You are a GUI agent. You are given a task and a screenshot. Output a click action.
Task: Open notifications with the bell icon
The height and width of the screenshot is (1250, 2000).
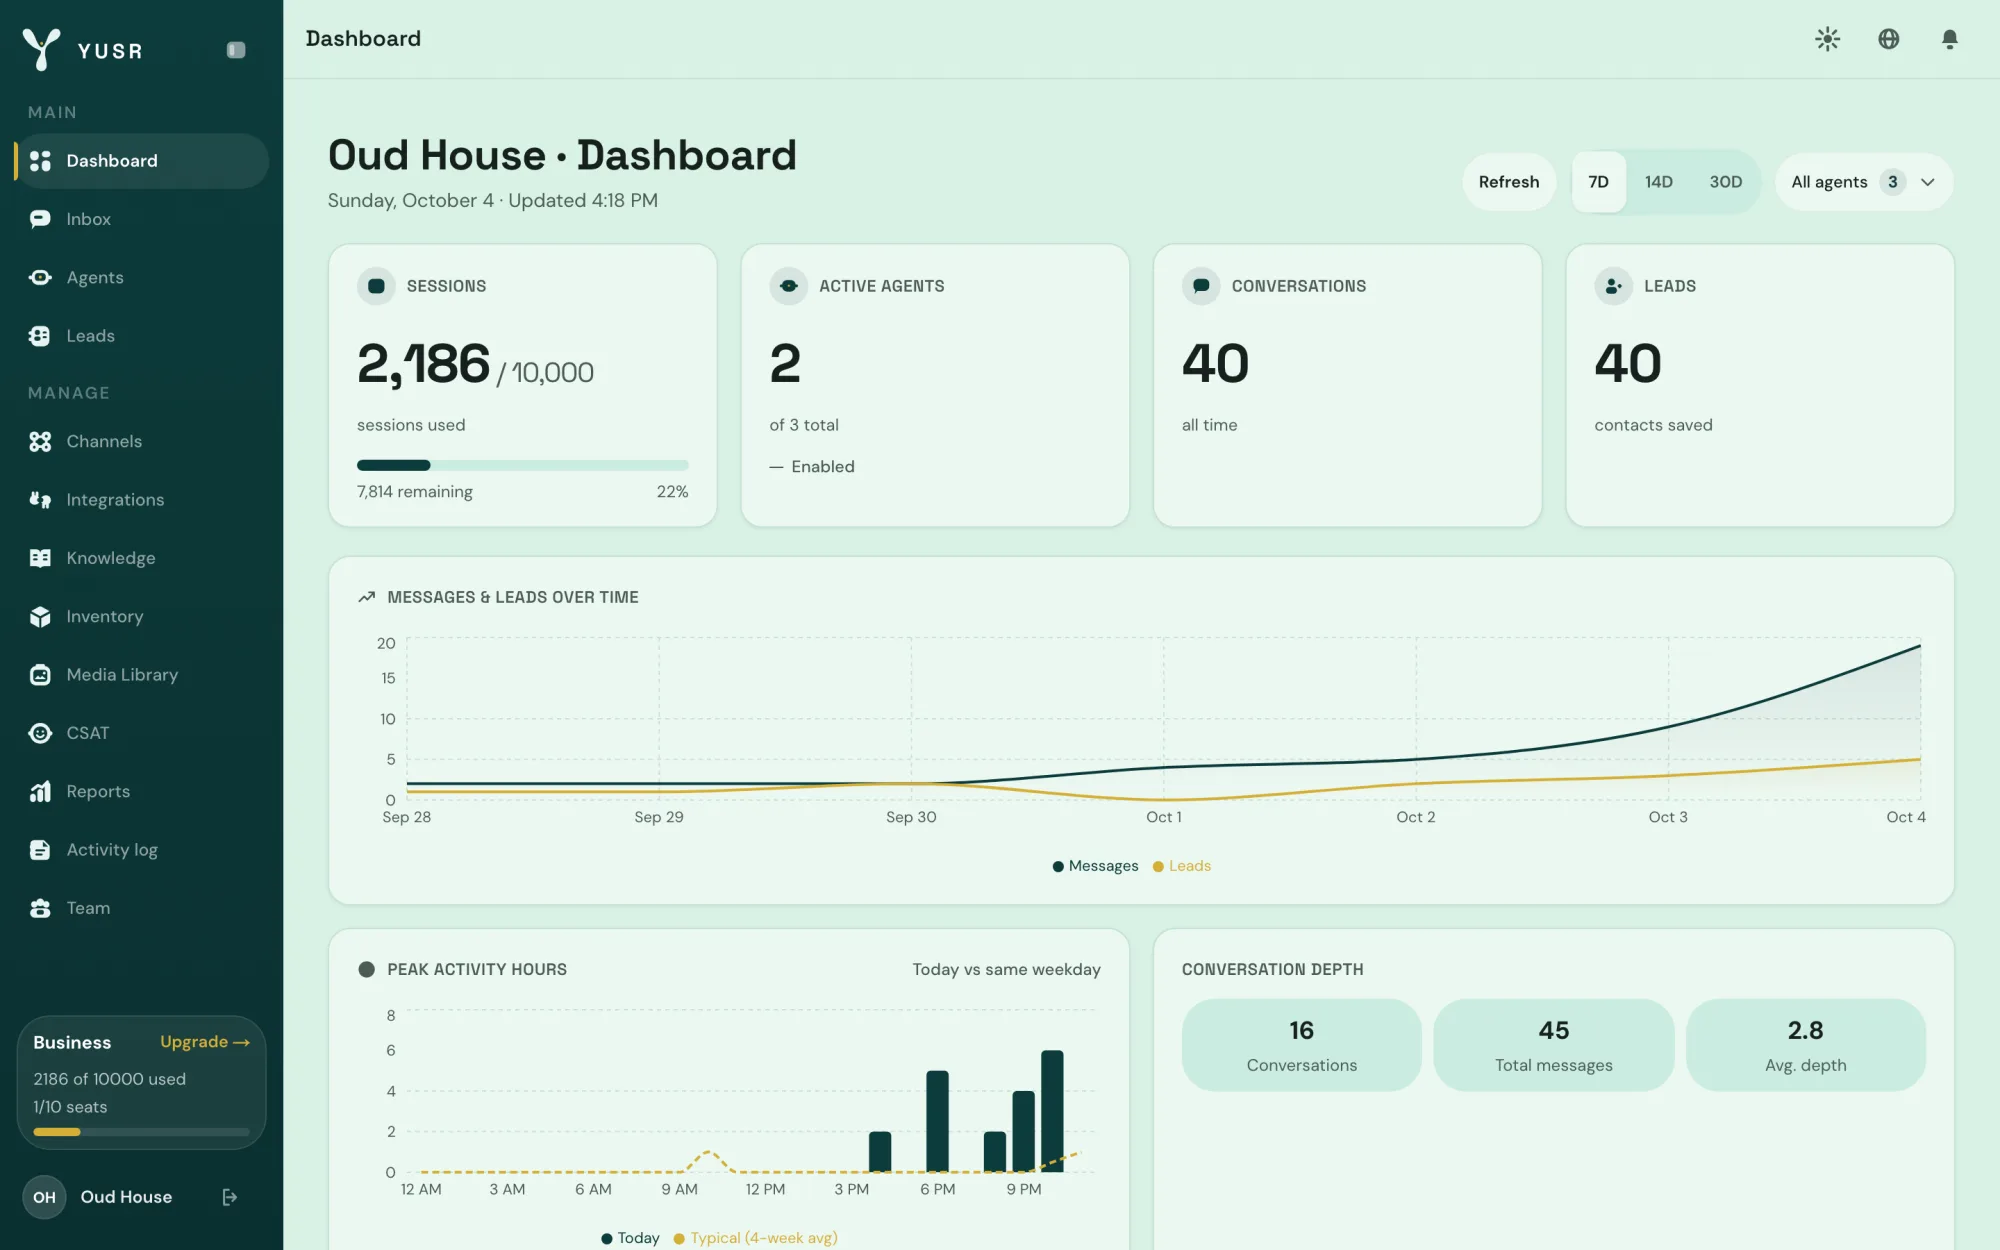coord(1949,39)
